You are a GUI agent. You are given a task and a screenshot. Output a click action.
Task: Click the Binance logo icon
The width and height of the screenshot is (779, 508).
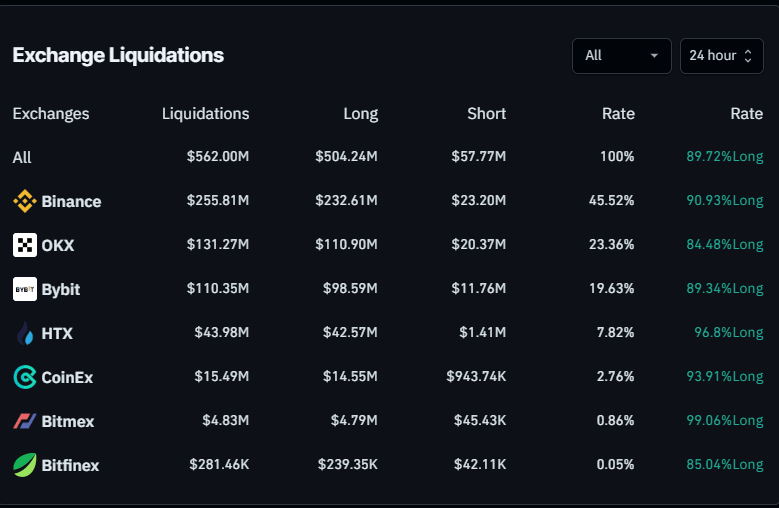24,201
